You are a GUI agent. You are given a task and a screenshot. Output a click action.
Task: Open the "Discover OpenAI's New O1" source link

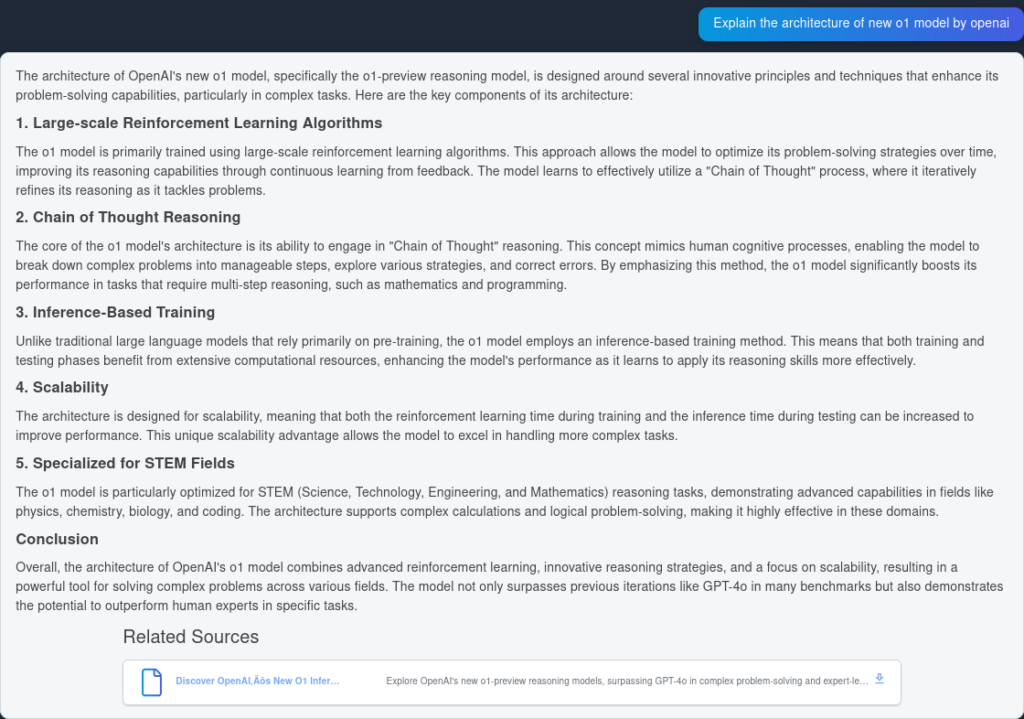258,681
